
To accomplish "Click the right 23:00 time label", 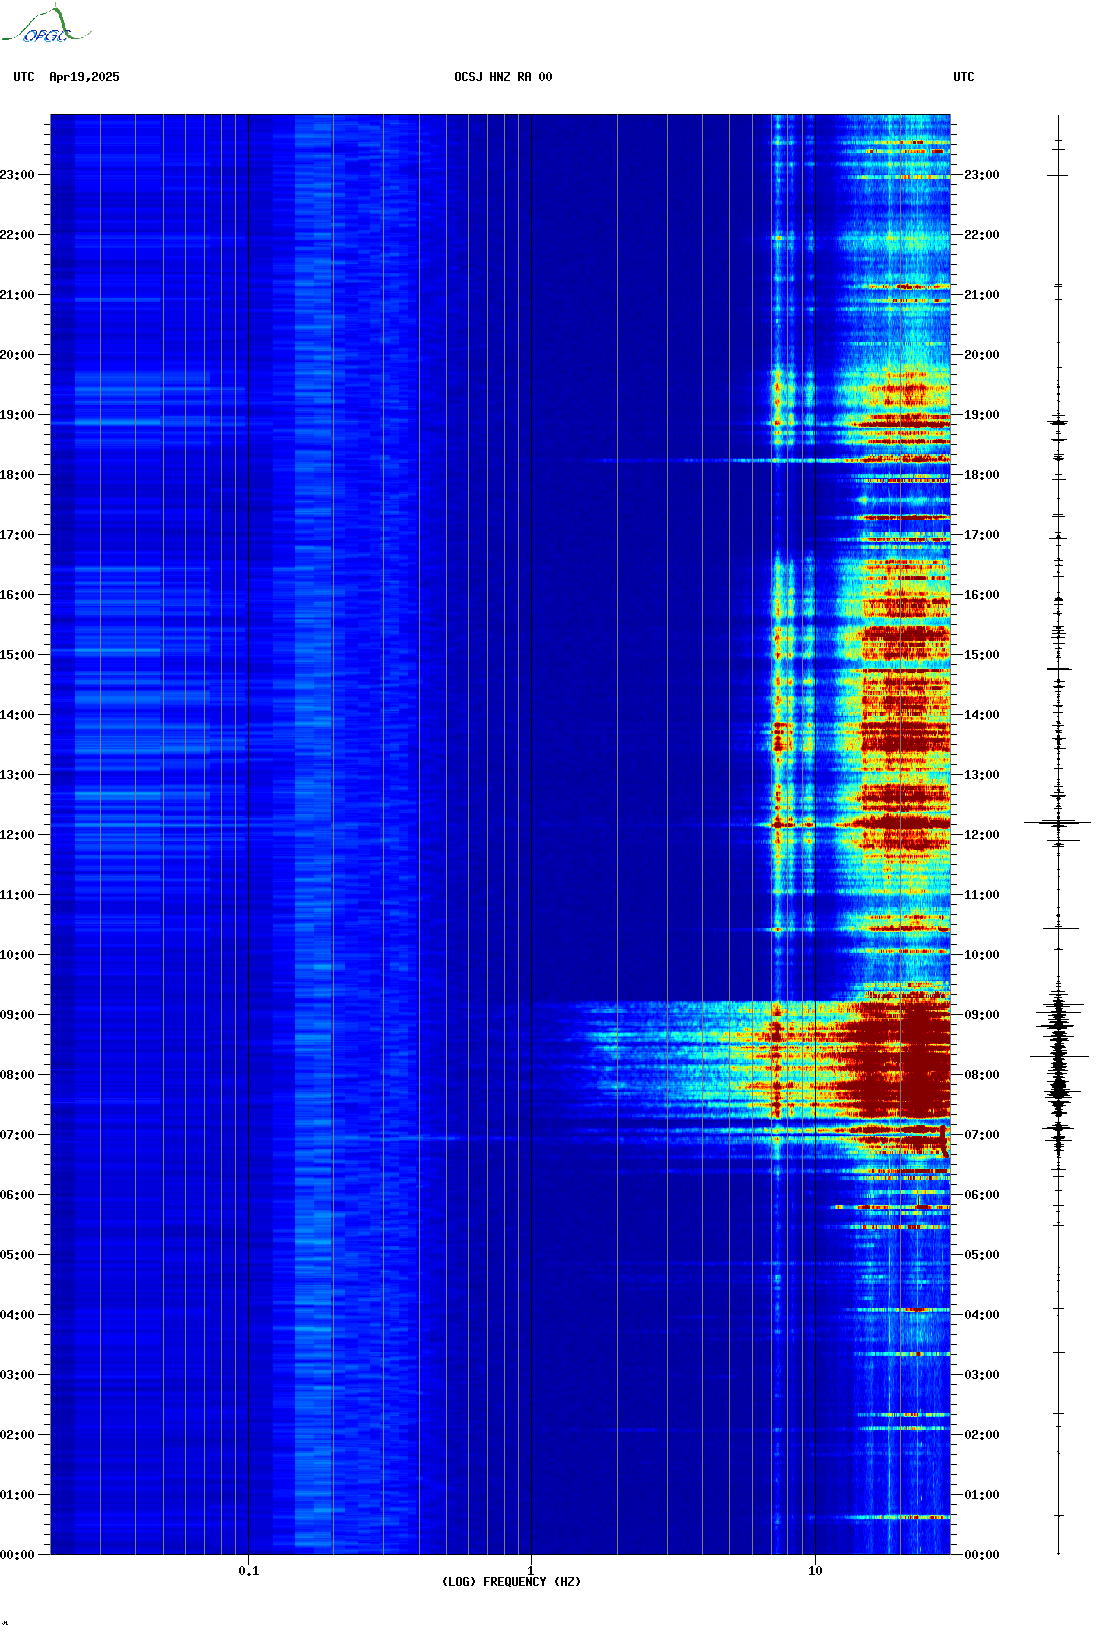I will [982, 175].
